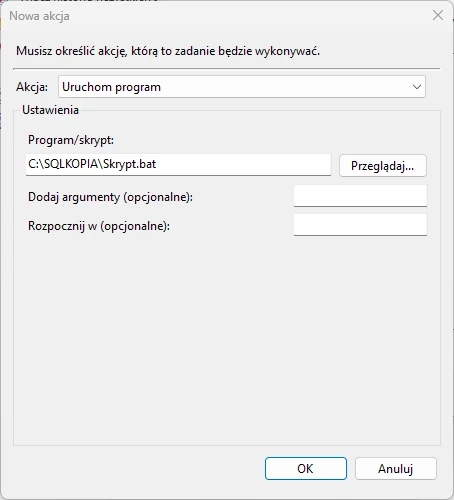Click the Program/skrypt label
This screenshot has width=454, height=500.
[71, 140]
